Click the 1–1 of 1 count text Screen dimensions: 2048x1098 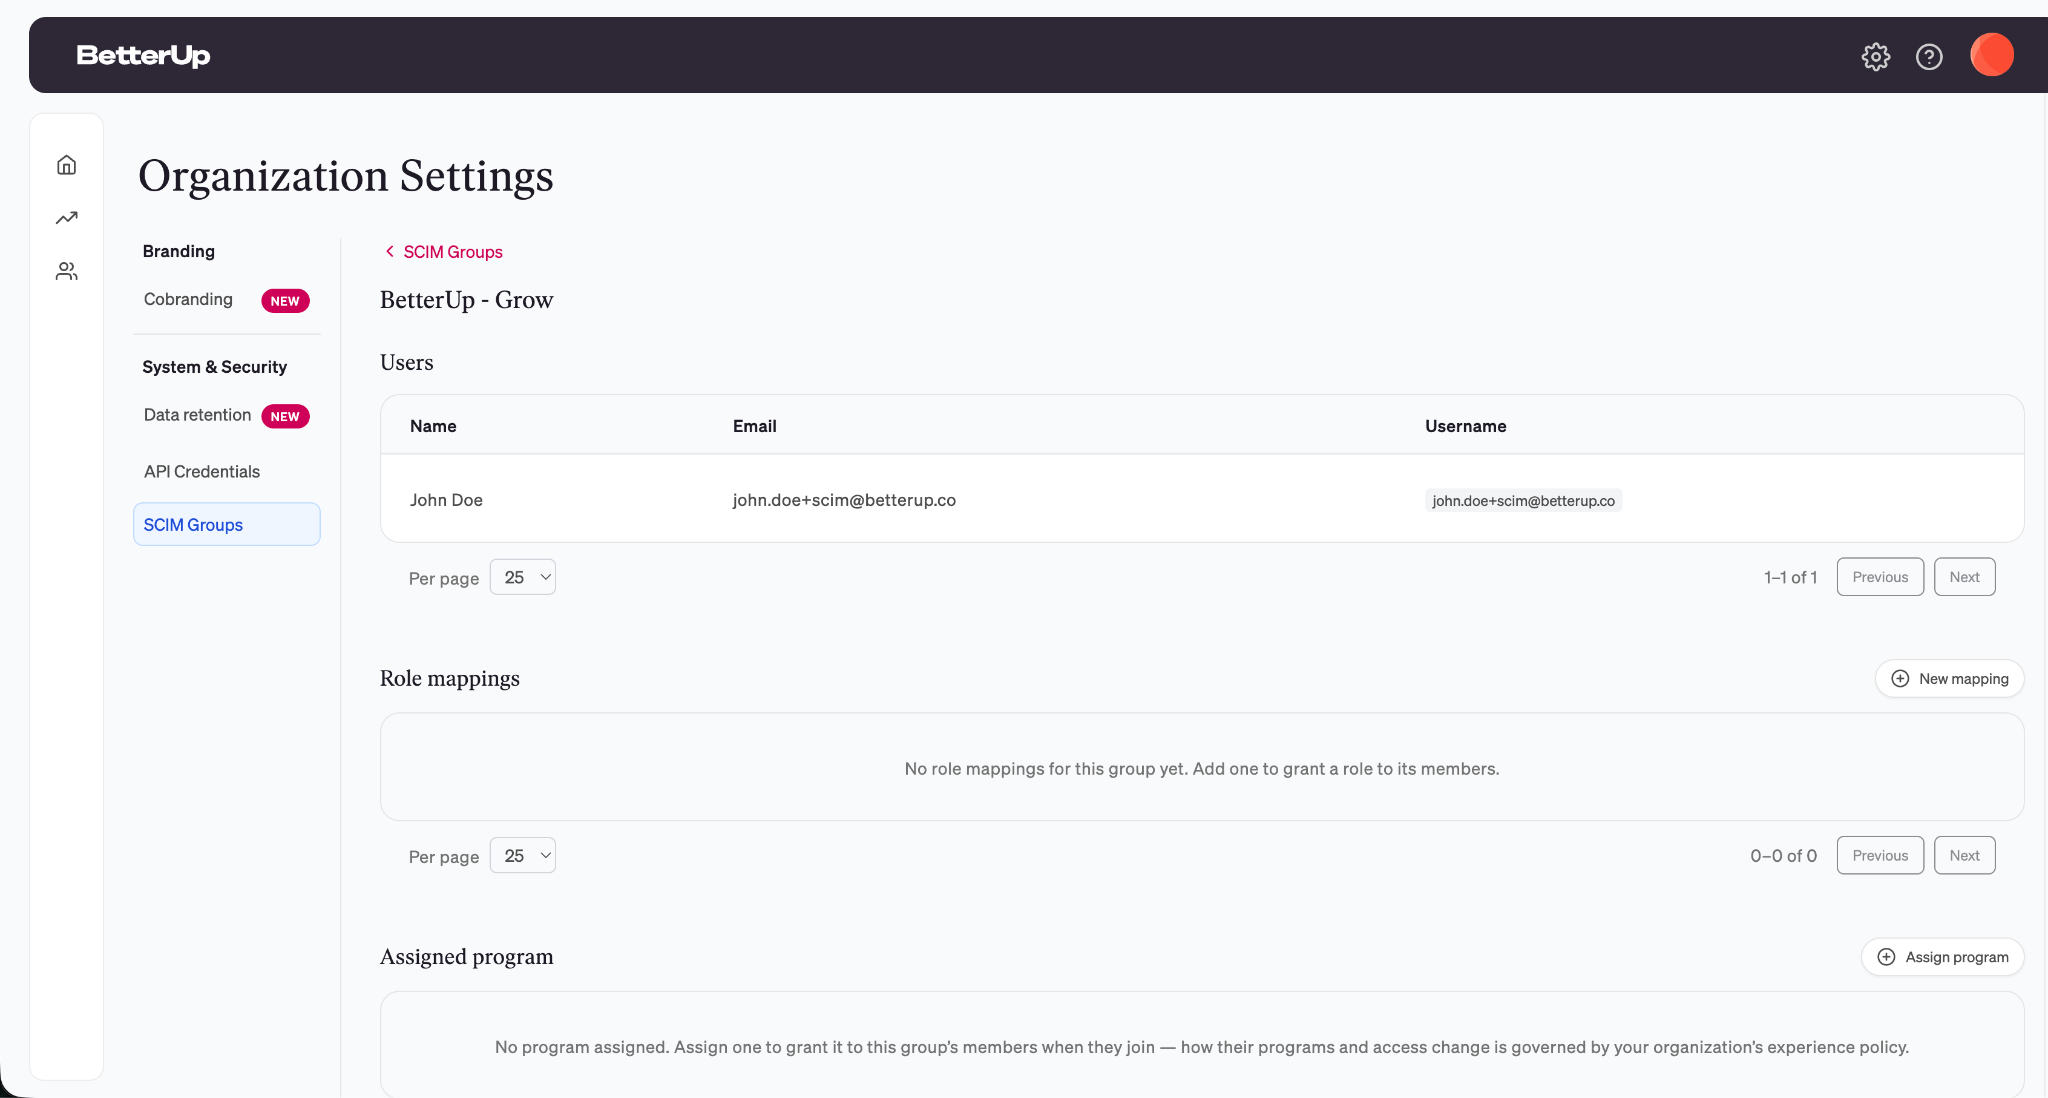1790,577
